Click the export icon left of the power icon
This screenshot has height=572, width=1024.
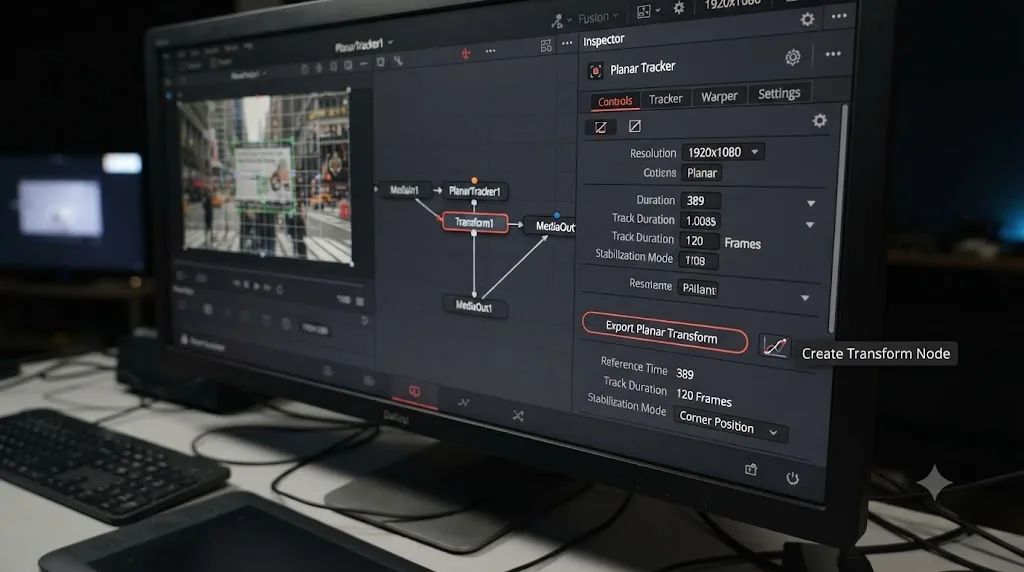click(751, 469)
